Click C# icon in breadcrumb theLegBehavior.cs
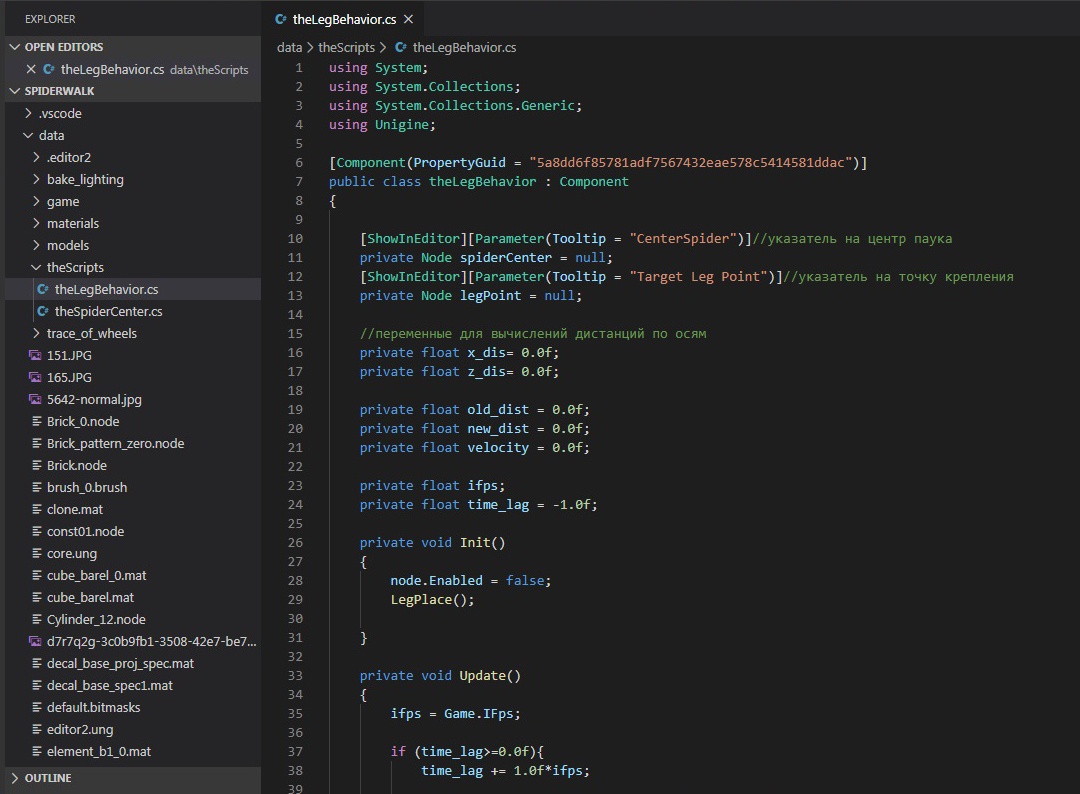1080x794 pixels. [x=401, y=47]
